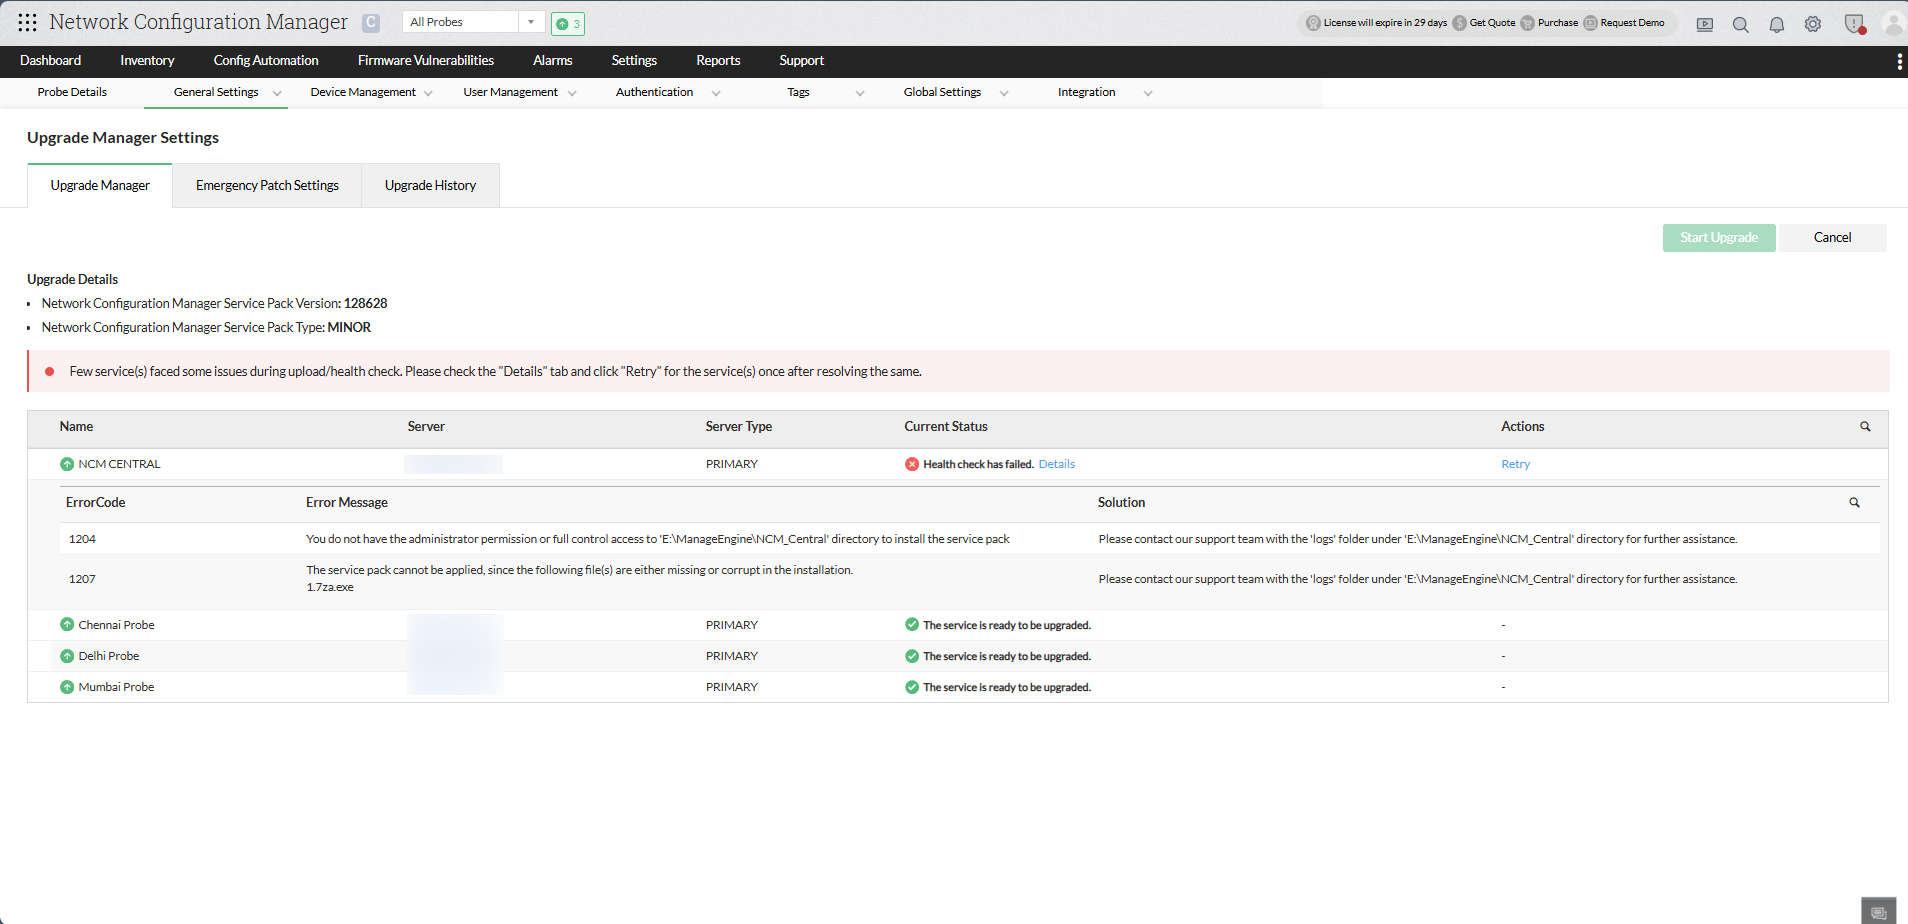Switch to the Upgrade History tab
The height and width of the screenshot is (924, 1908).
[430, 186]
